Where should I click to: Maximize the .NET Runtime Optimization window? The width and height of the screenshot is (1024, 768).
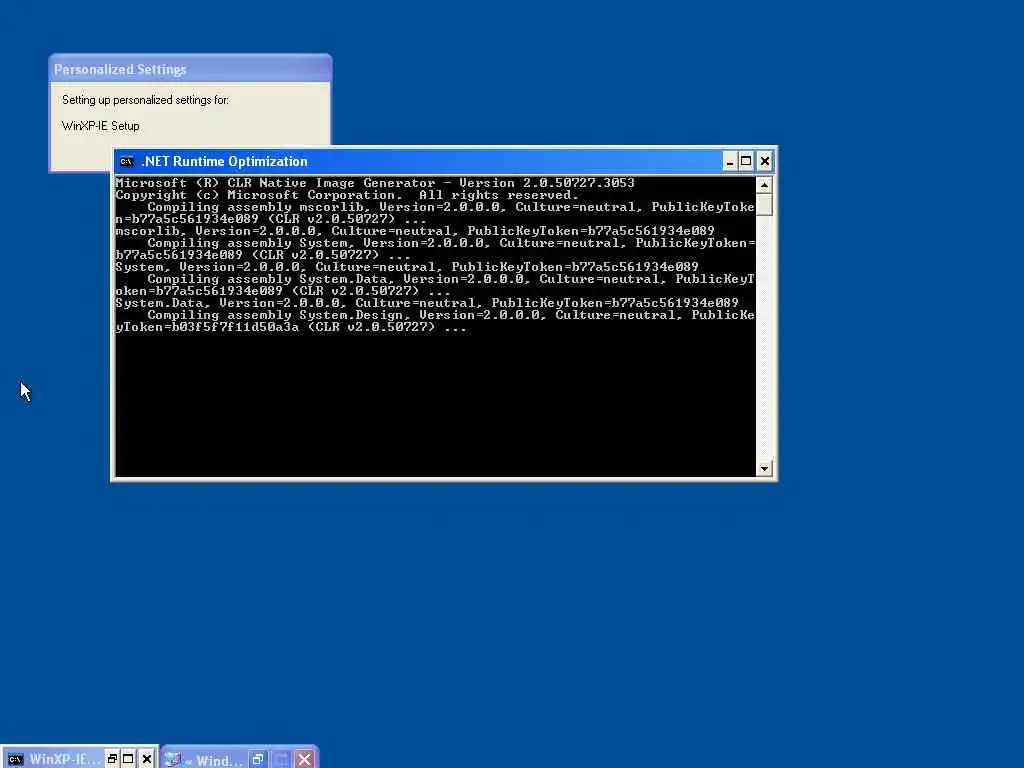click(746, 161)
